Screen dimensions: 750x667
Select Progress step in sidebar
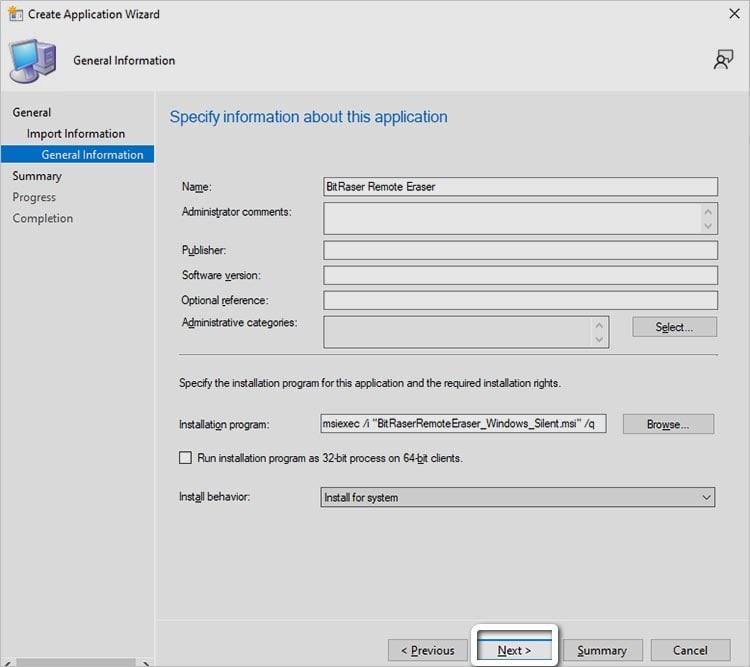coord(34,197)
